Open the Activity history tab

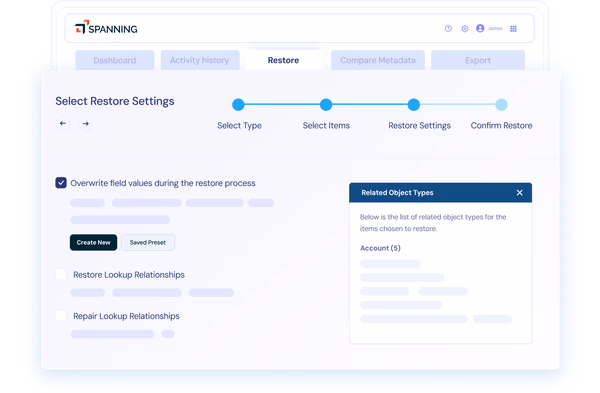click(200, 60)
